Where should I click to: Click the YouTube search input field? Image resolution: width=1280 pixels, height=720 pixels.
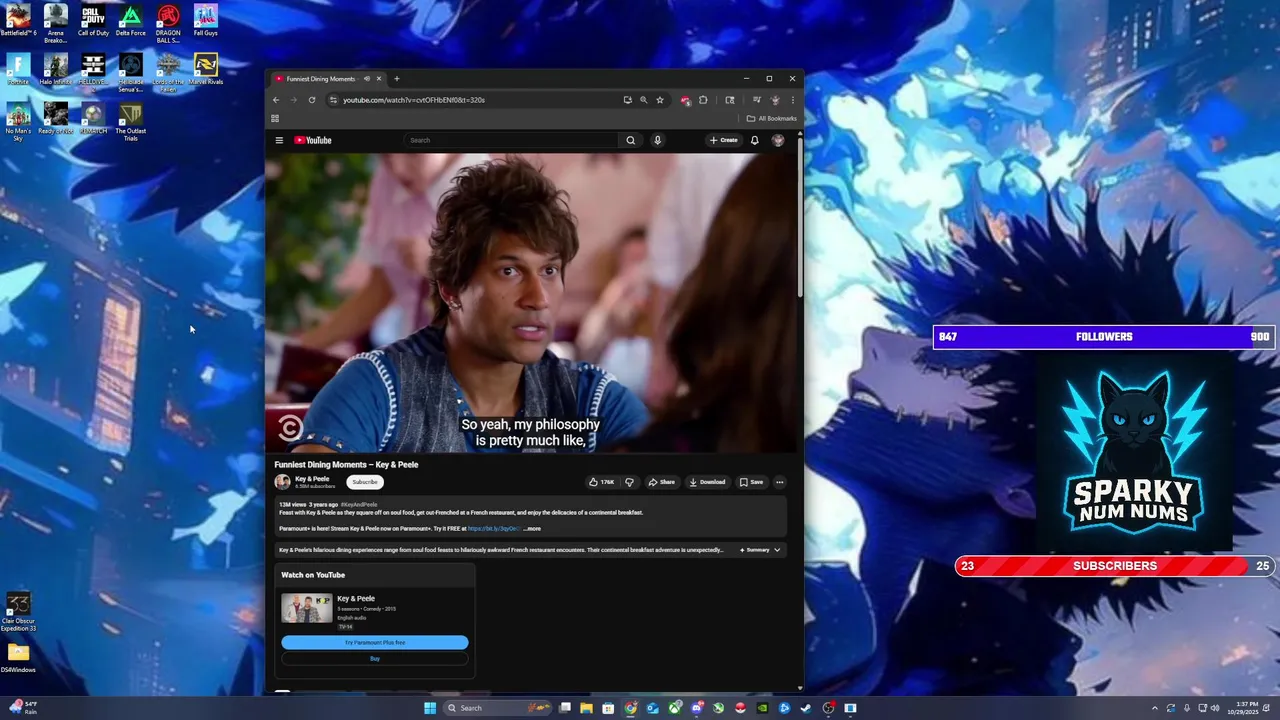coord(512,140)
